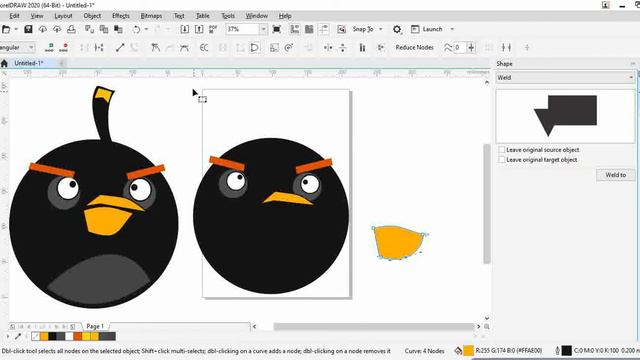This screenshot has width=640, height=360.
Task: Click the Cusp node icon
Action: (155, 48)
